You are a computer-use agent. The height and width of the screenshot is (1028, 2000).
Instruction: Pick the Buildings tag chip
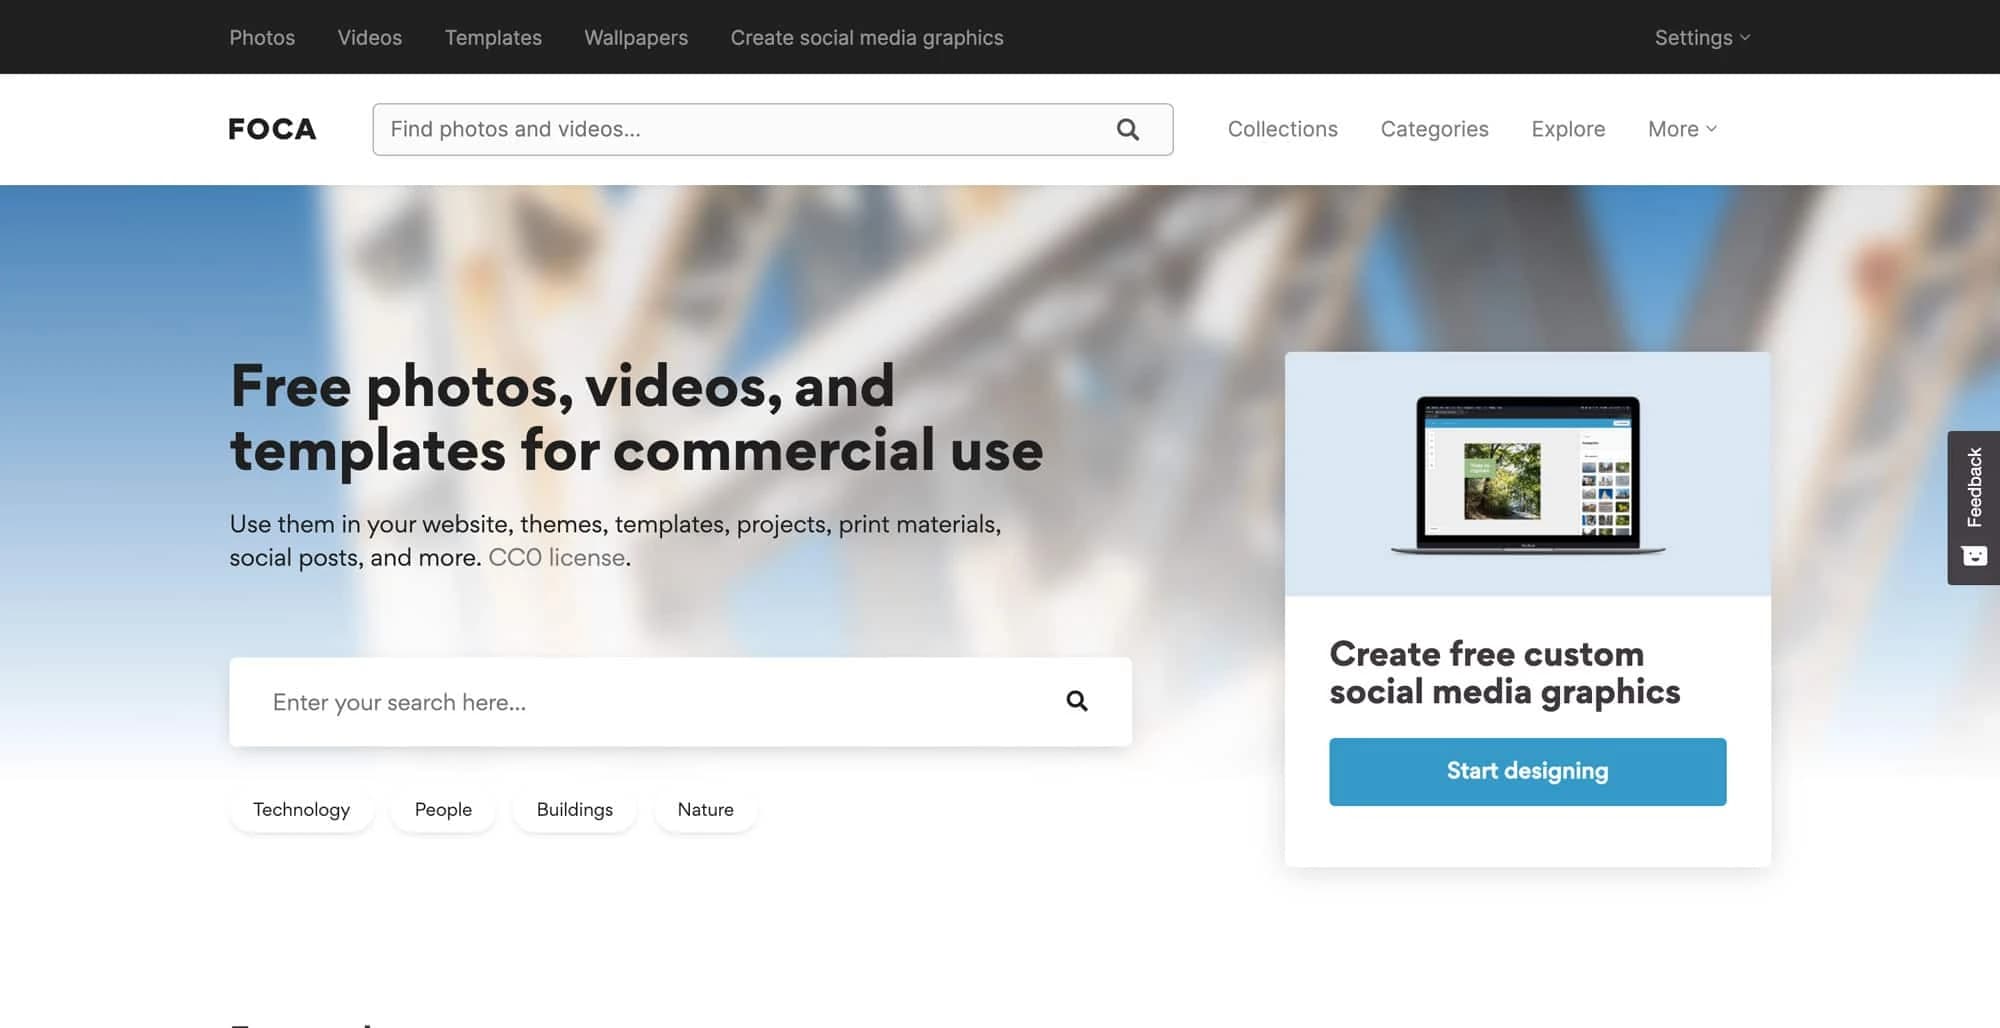pos(574,809)
